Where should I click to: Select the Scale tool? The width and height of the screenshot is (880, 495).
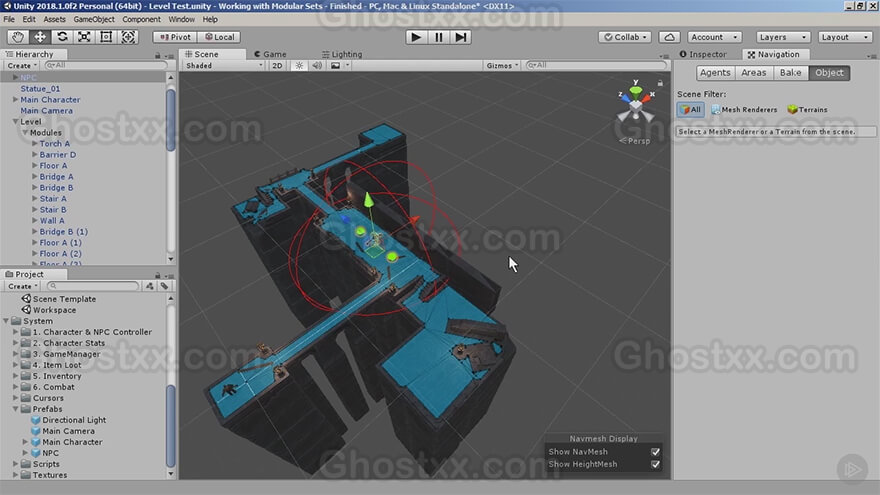click(84, 37)
